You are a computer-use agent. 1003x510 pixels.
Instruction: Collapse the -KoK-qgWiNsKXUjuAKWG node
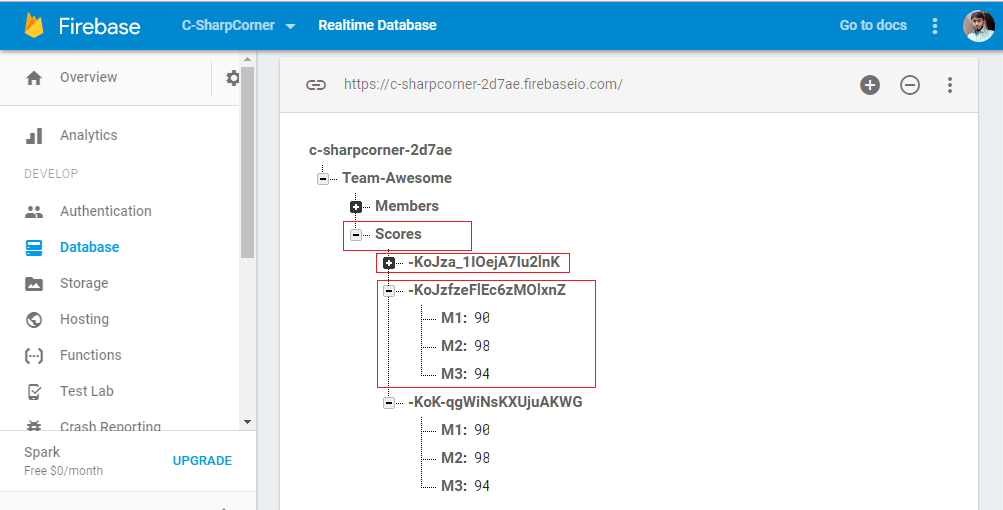point(389,402)
